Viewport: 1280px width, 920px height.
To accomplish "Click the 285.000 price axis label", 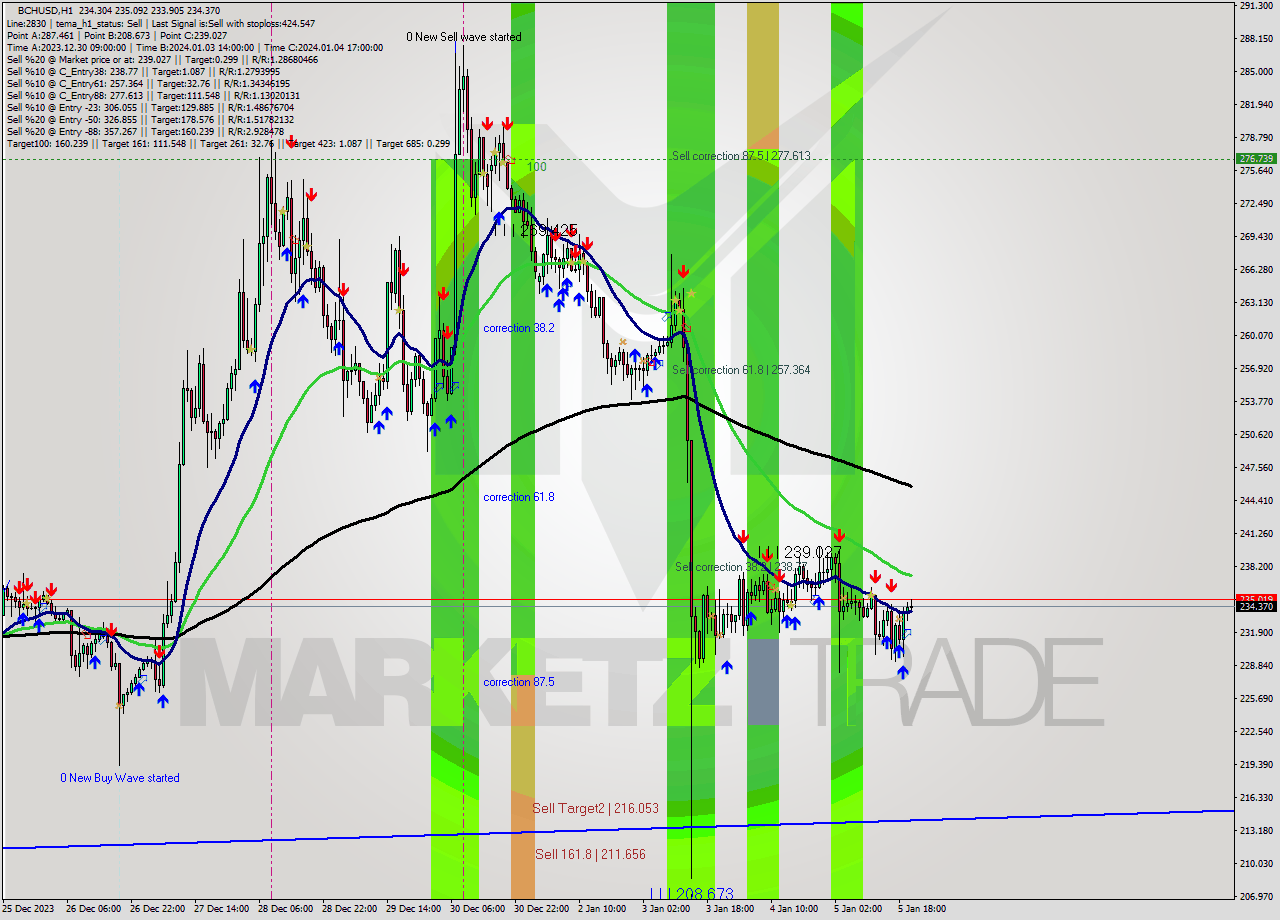I will tap(1255, 72).
